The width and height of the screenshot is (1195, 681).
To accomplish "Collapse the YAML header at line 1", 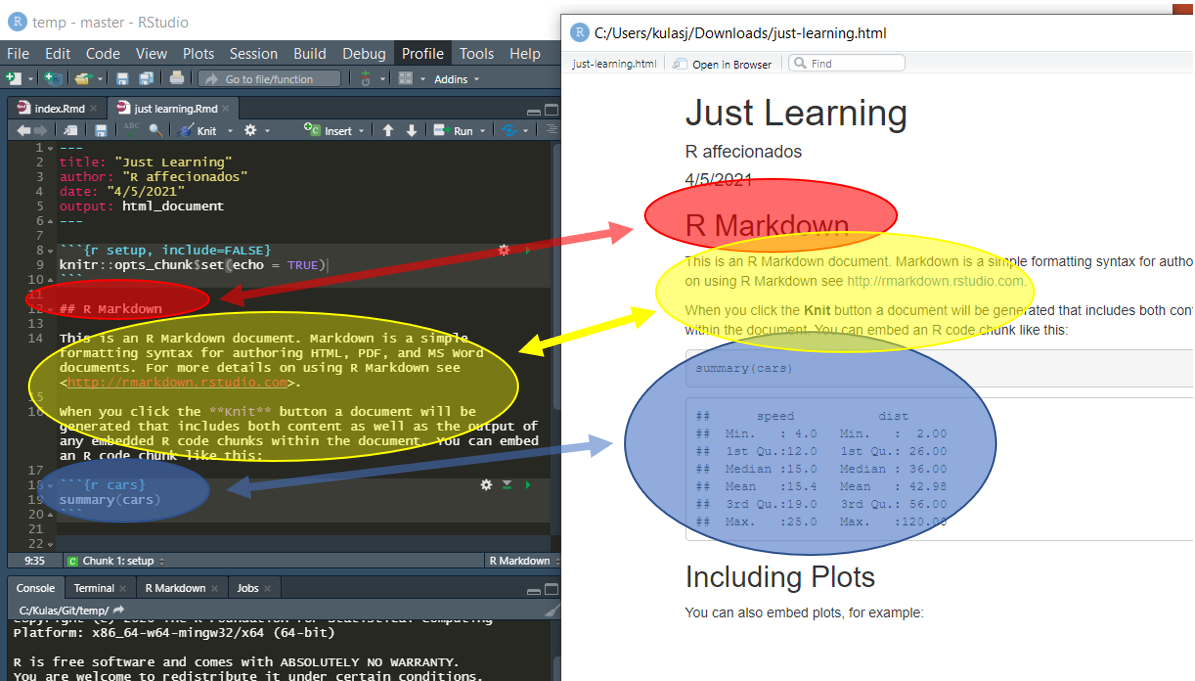I will (x=50, y=148).
